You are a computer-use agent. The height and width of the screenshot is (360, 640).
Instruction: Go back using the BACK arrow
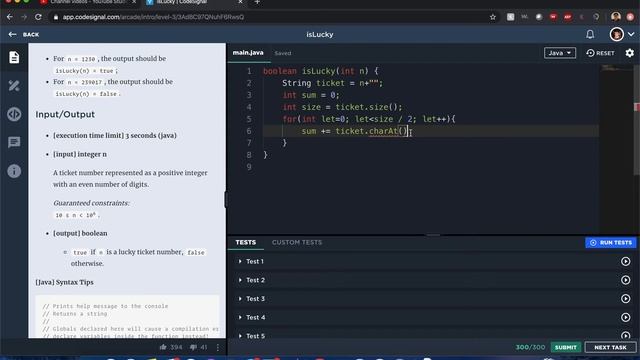coord(24,35)
